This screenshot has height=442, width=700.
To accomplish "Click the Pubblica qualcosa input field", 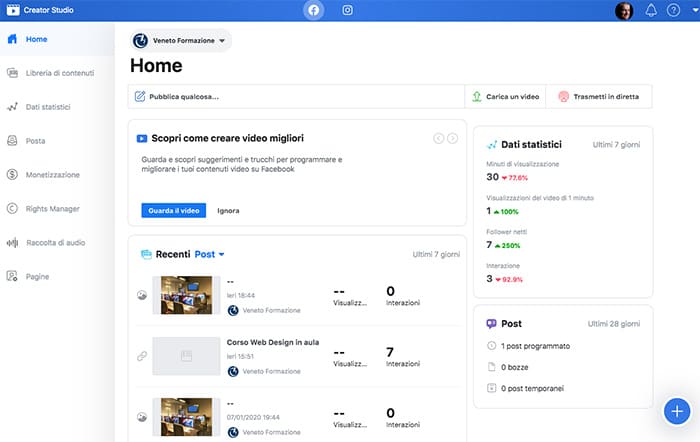I will (x=296, y=96).
